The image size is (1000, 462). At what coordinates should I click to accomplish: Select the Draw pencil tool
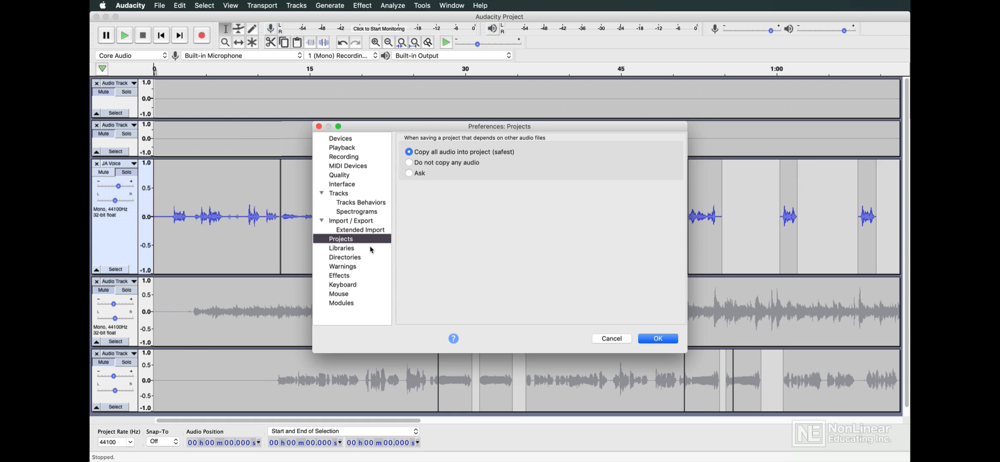coord(252,29)
